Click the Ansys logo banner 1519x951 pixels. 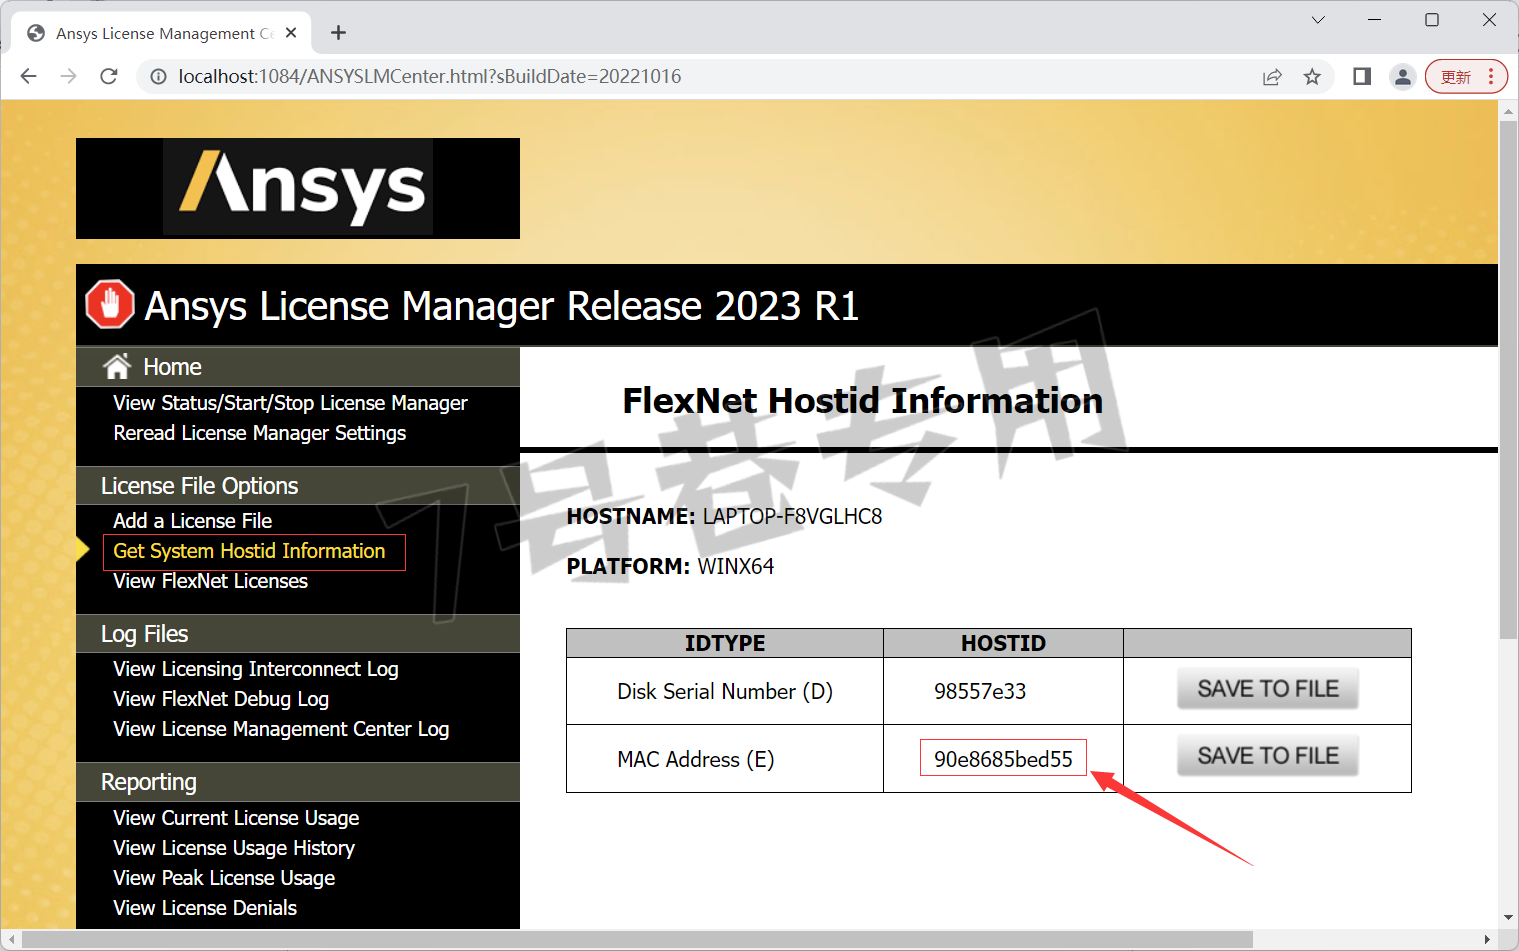[x=298, y=188]
